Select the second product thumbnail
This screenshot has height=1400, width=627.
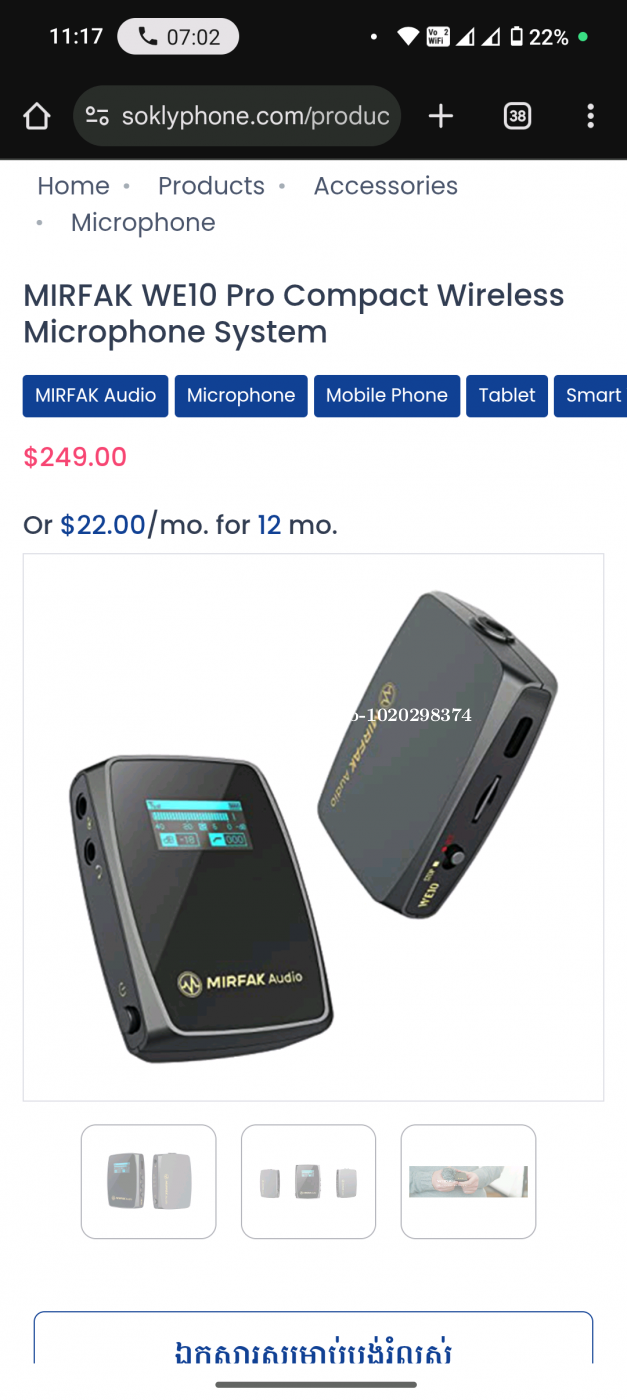click(x=309, y=1182)
